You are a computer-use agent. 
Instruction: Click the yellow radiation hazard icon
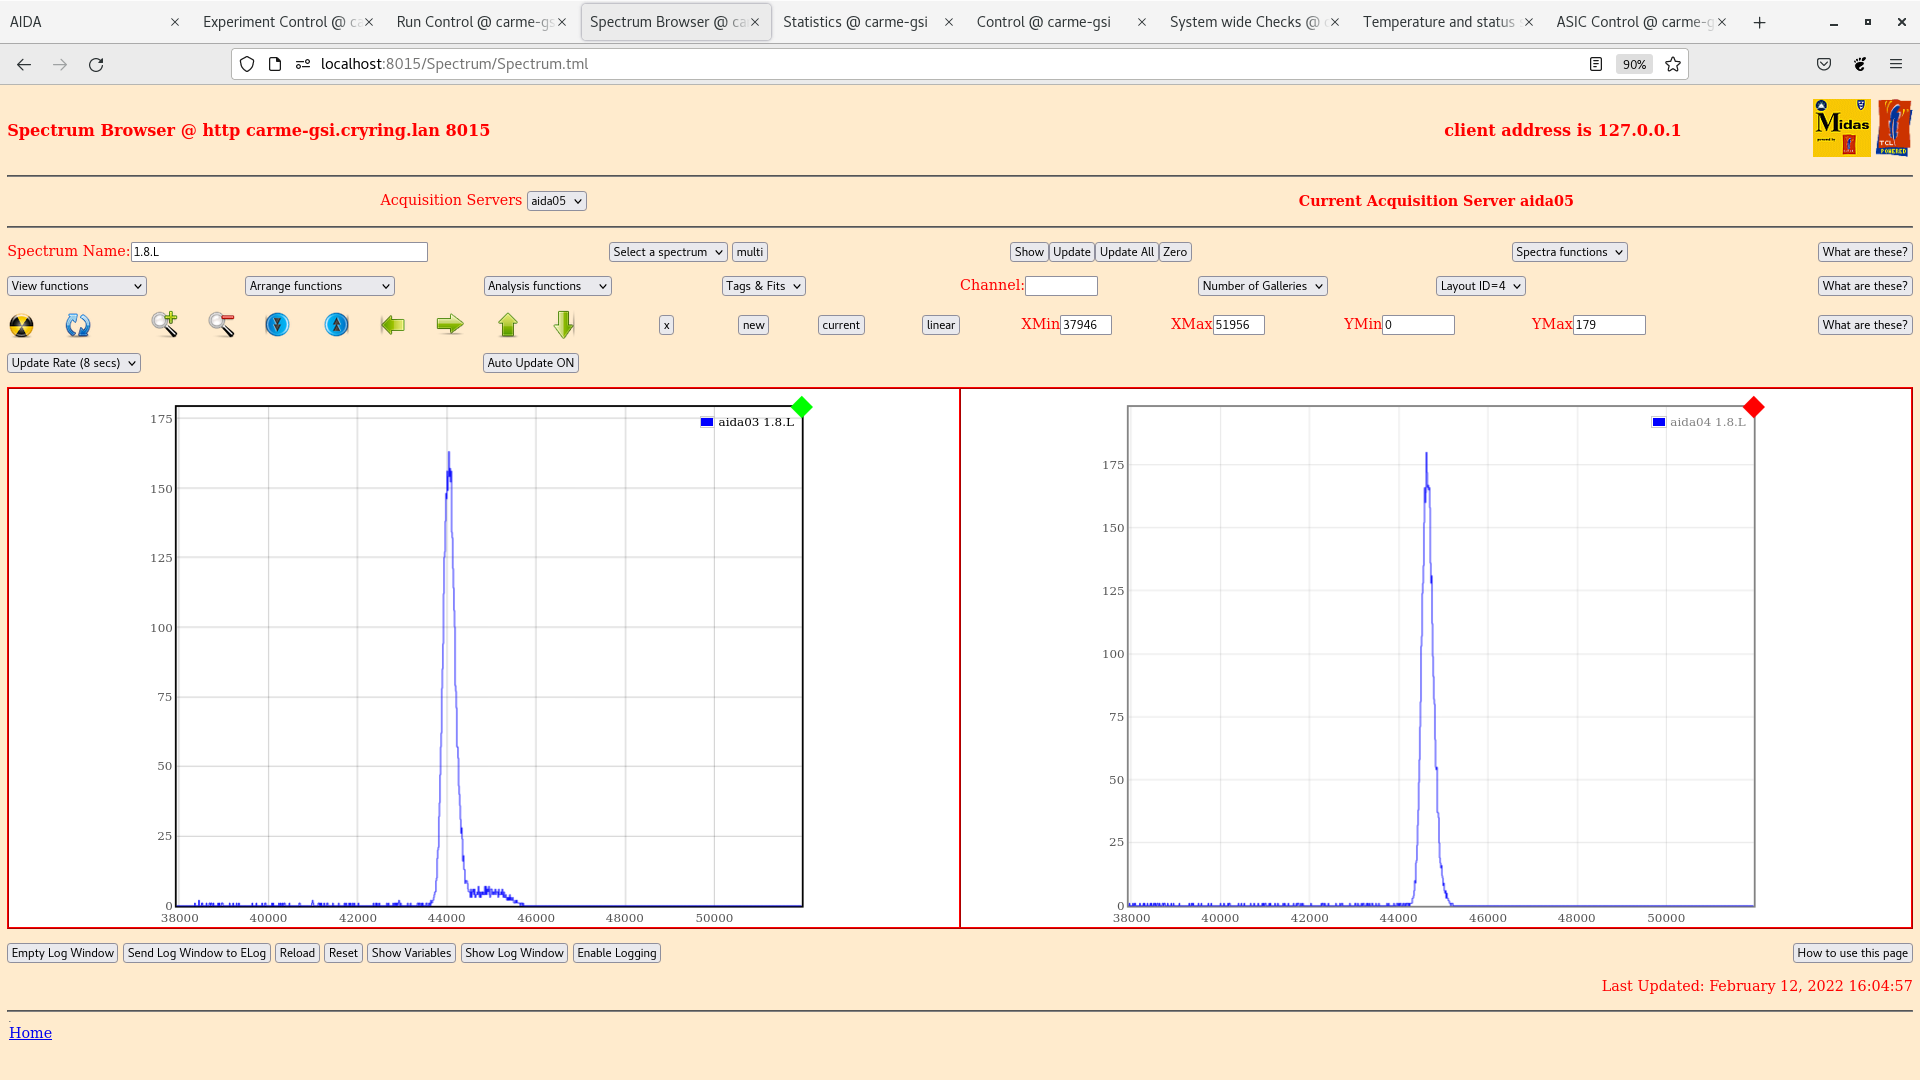tap(21, 325)
